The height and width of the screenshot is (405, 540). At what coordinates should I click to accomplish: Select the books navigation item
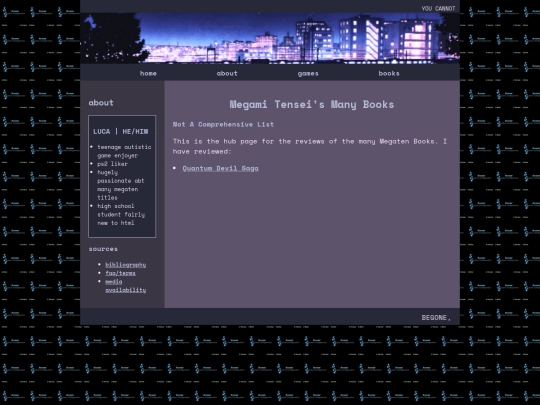coord(389,73)
